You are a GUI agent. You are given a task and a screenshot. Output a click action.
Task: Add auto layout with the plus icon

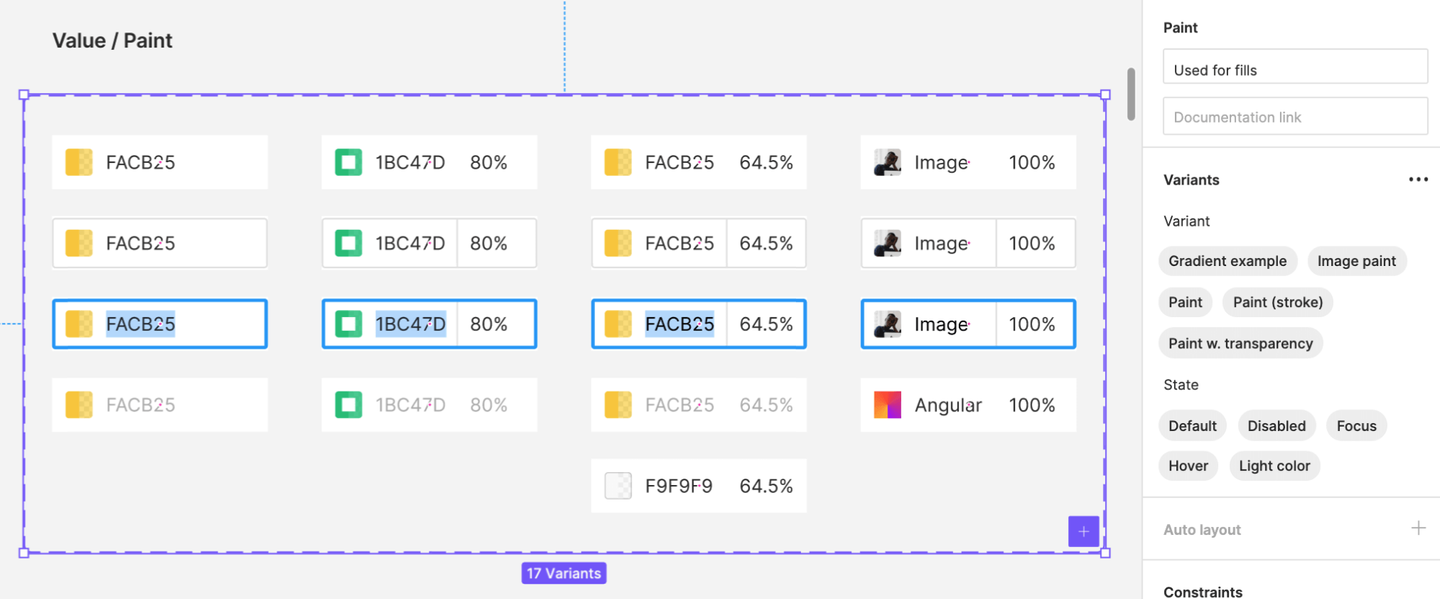click(x=1418, y=528)
